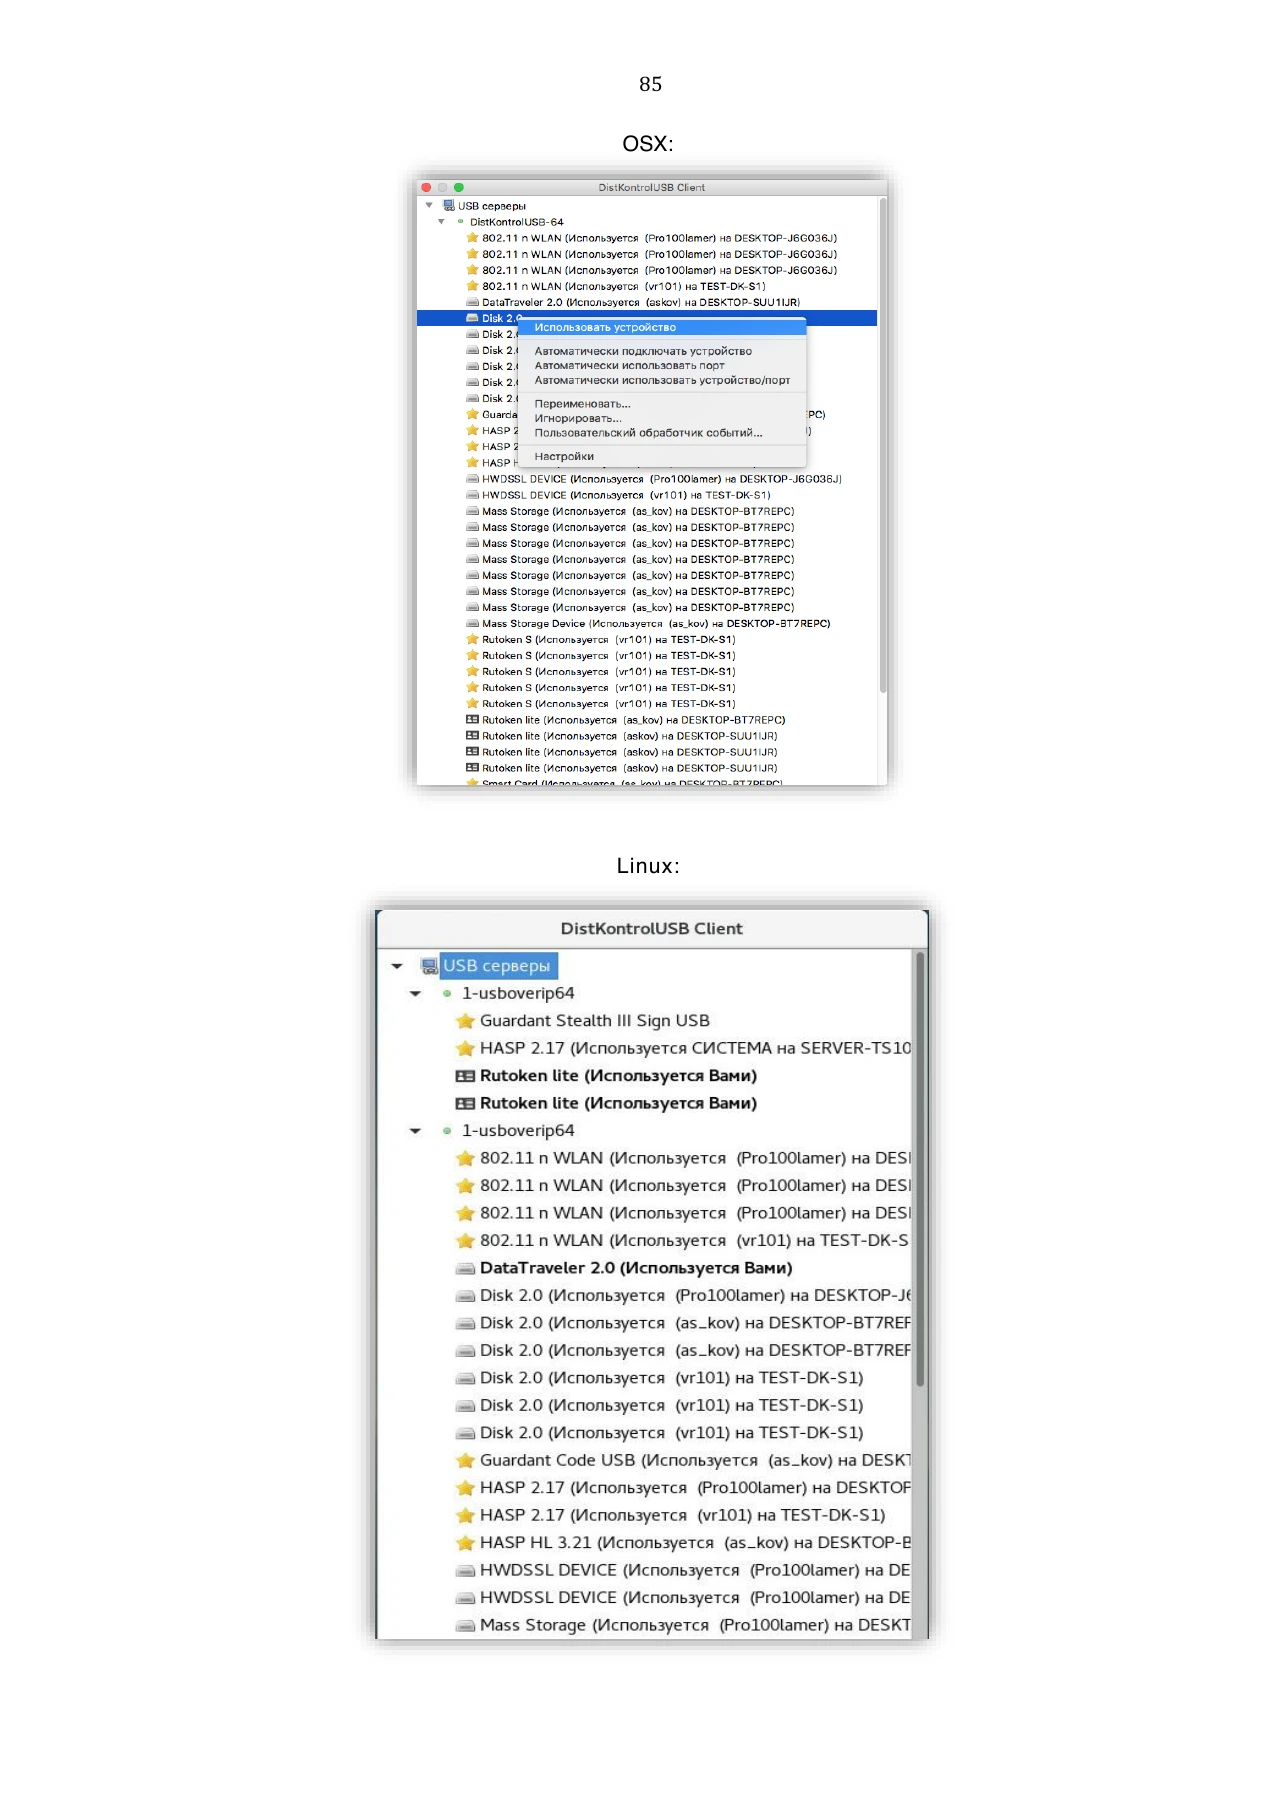Collapse the DistKontrolUSB-64 node in the OSX tree
The image size is (1274, 1800).
click(x=441, y=222)
